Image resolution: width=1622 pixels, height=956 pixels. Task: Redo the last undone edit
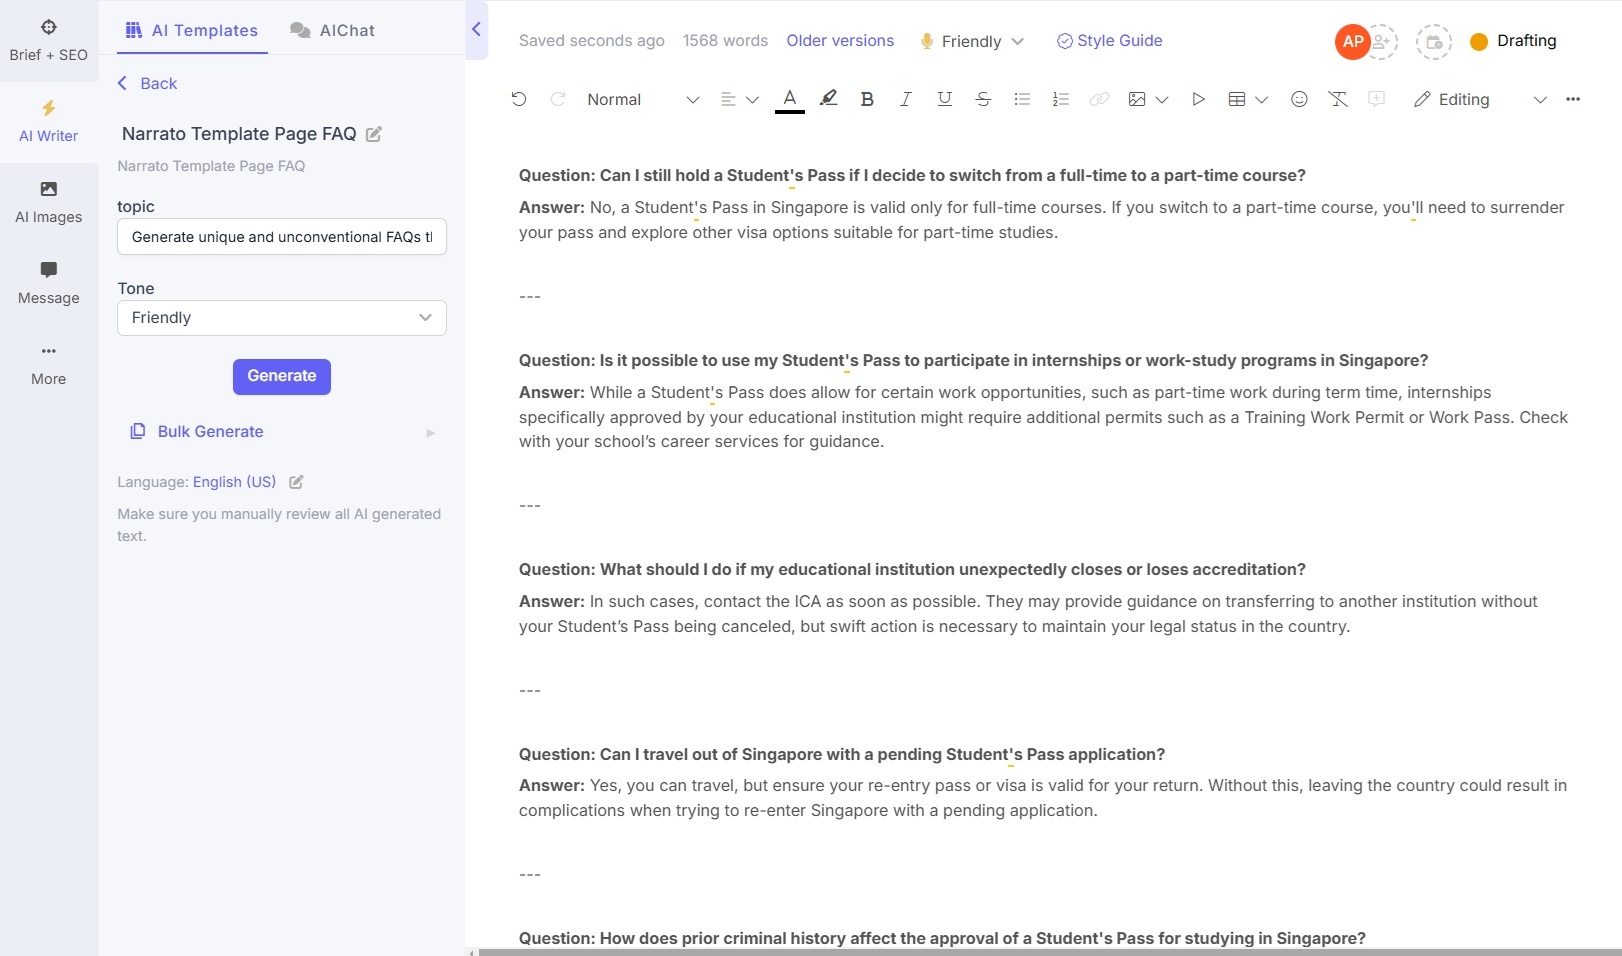[x=558, y=99]
